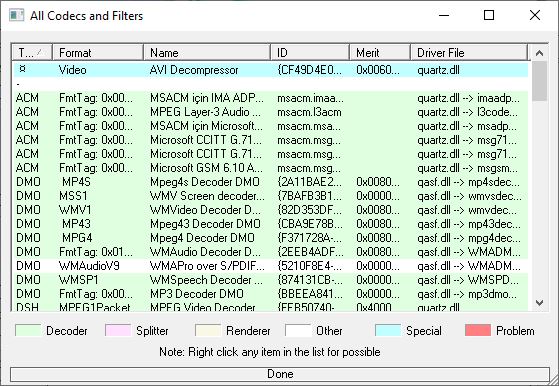
Task: Click the MPG4 format cell
Action: pos(77,238)
